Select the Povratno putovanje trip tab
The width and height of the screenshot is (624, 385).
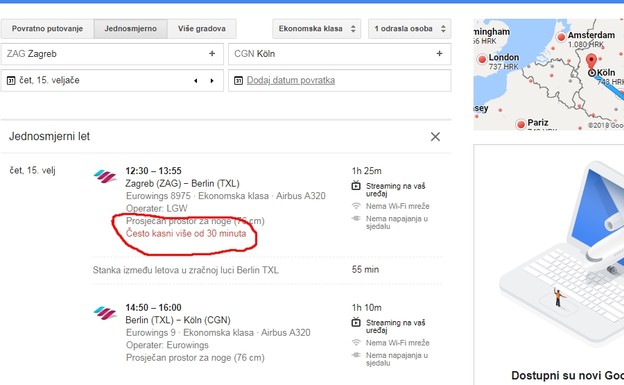click(47, 29)
